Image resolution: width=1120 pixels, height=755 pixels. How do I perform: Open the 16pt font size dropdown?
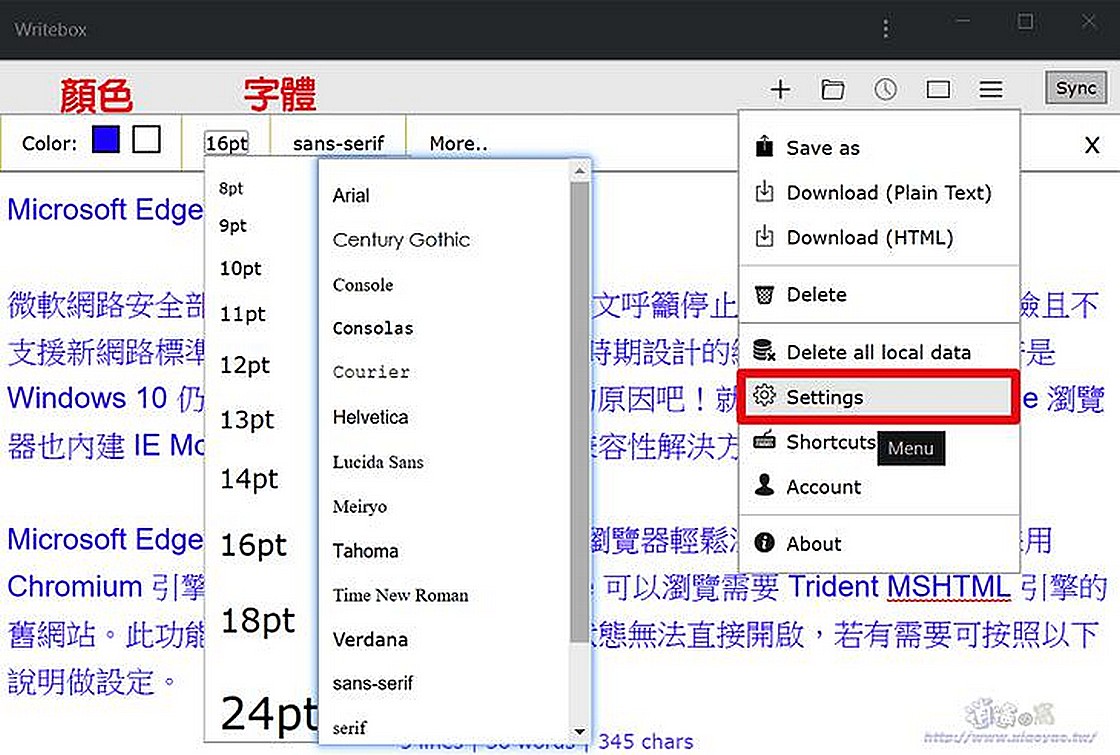pyautogui.click(x=226, y=144)
